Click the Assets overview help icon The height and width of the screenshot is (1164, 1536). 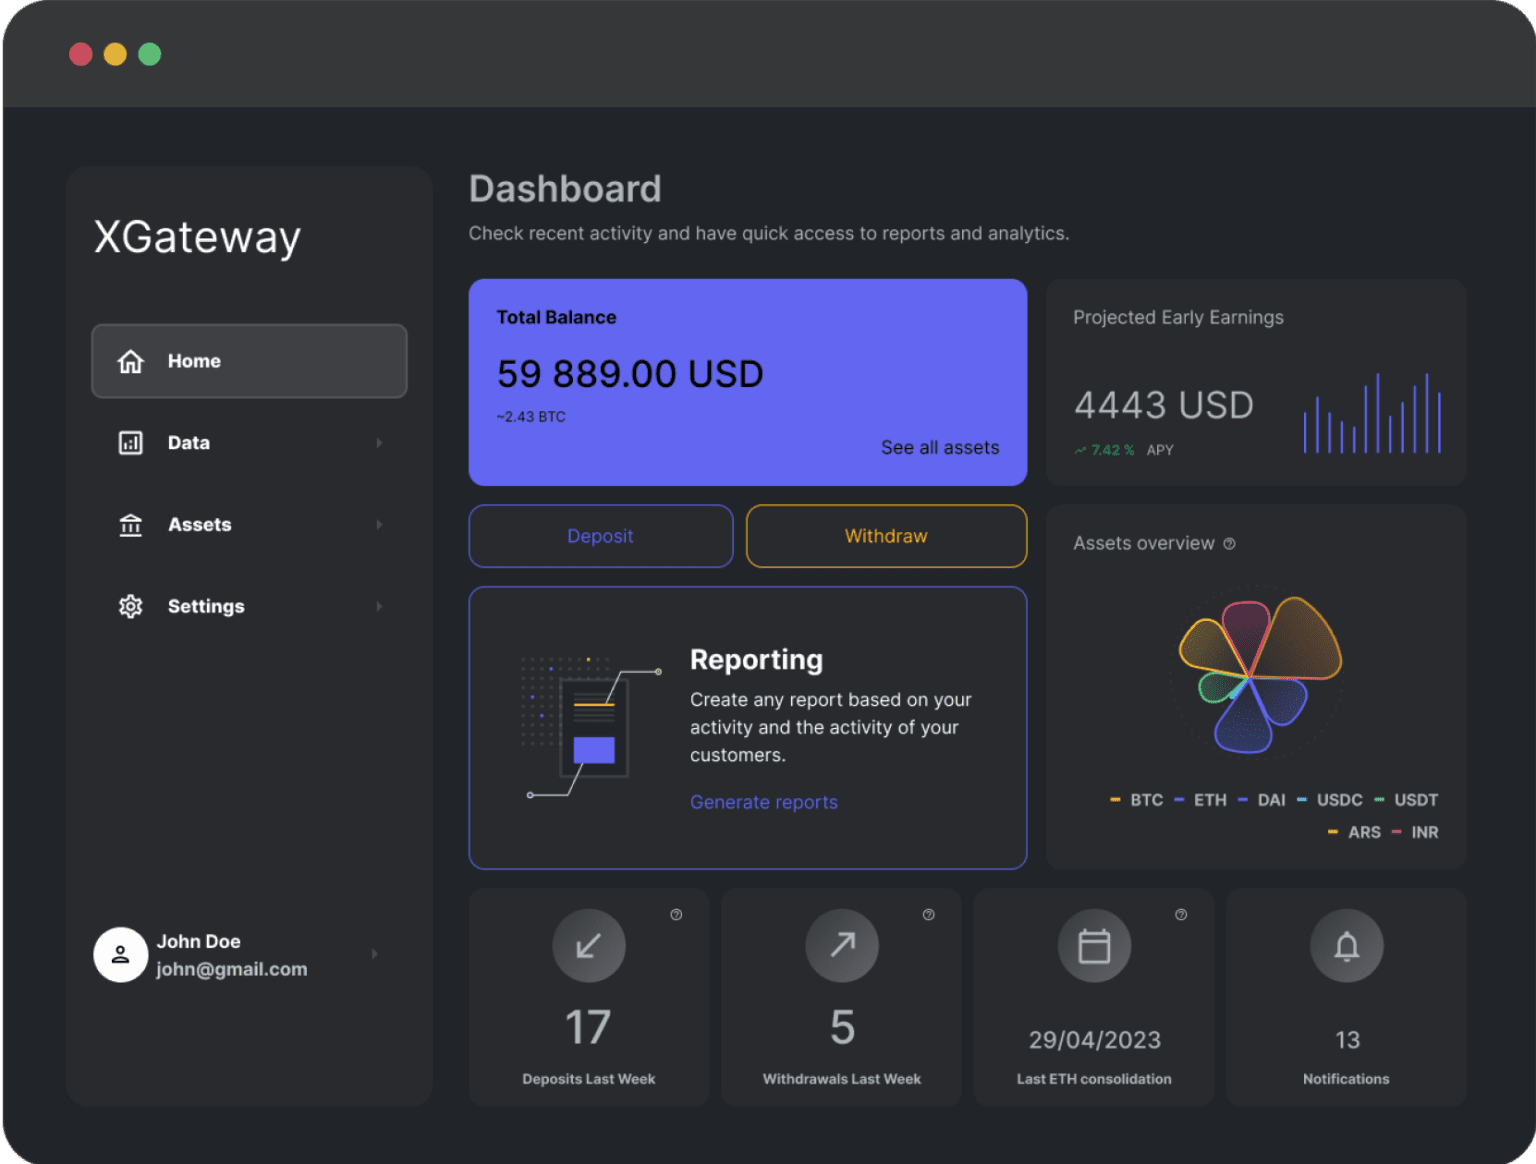coord(1230,544)
